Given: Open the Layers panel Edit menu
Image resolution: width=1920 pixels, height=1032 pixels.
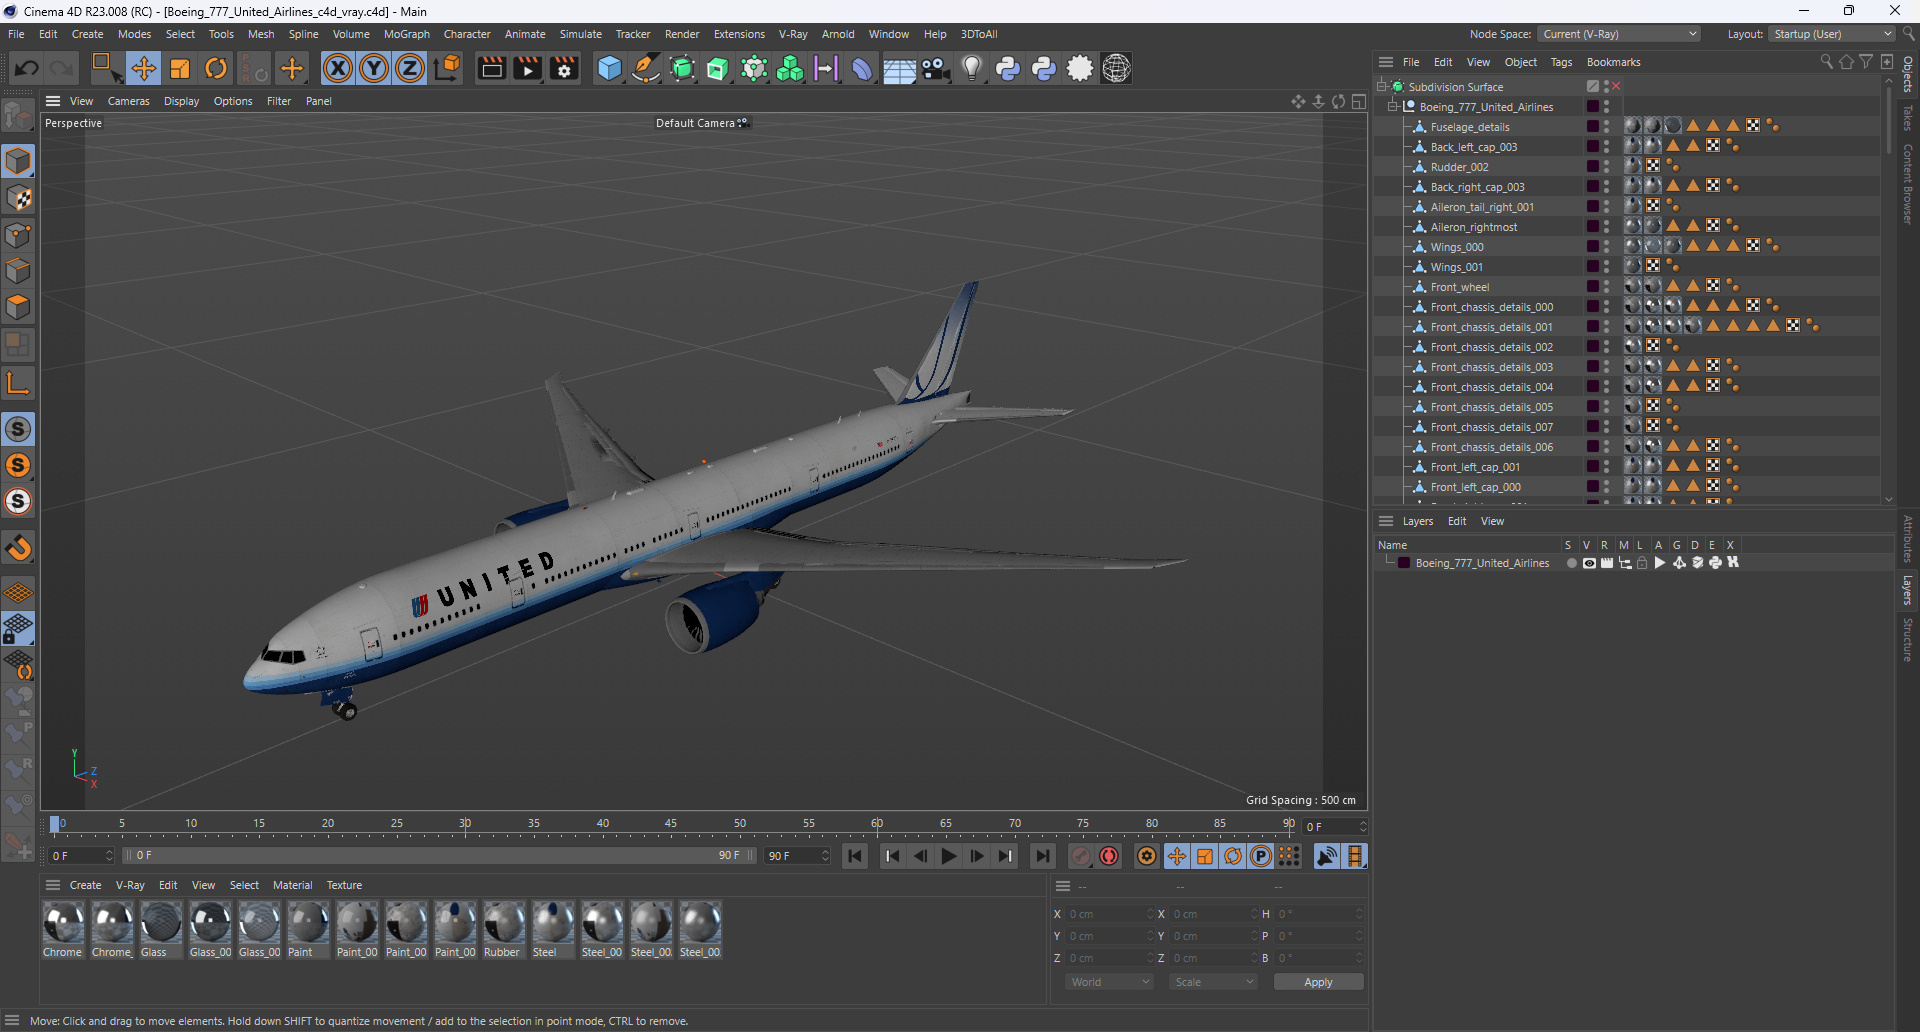Looking at the screenshot, I should [x=1457, y=521].
